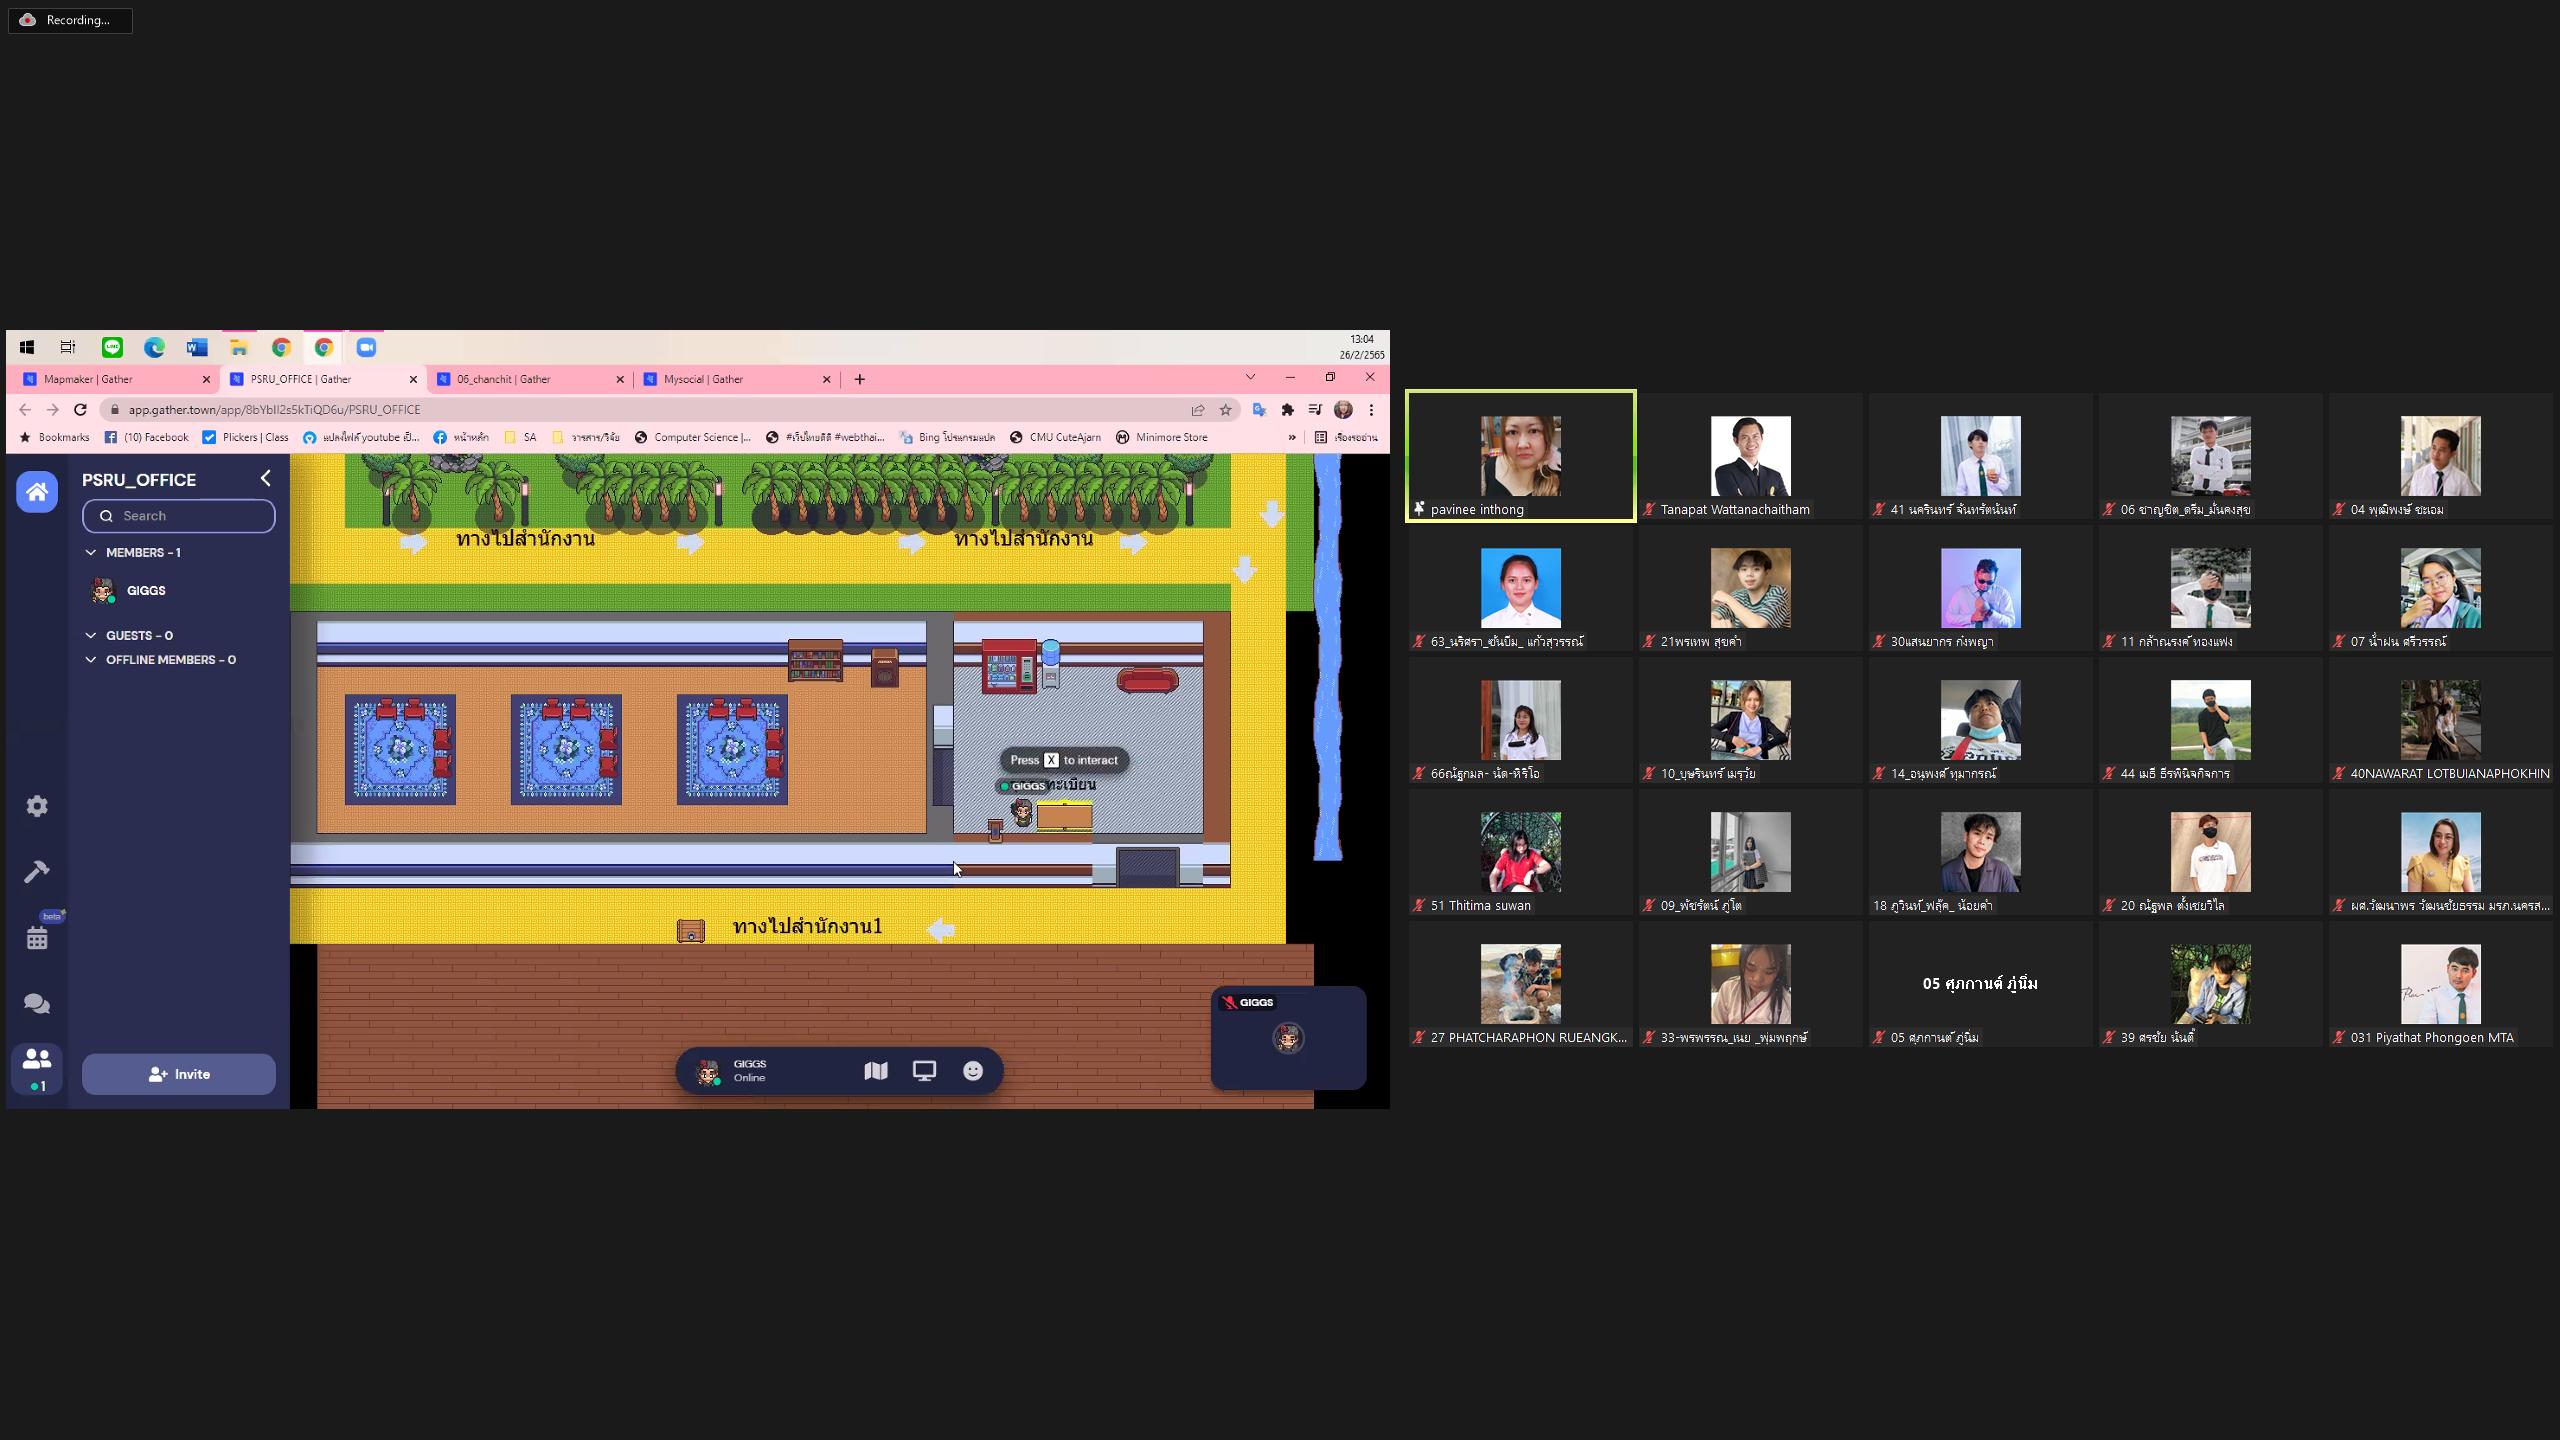Viewport: 2560px width, 1440px height.
Task: Collapse the GUESTS - 0 section
Action: (x=91, y=636)
